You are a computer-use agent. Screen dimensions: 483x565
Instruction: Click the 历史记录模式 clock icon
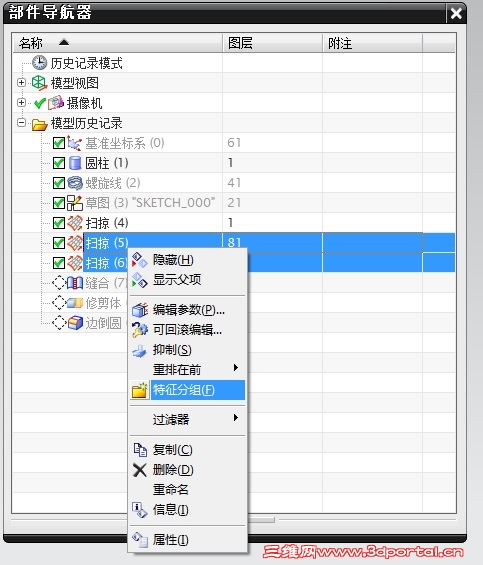(39, 63)
